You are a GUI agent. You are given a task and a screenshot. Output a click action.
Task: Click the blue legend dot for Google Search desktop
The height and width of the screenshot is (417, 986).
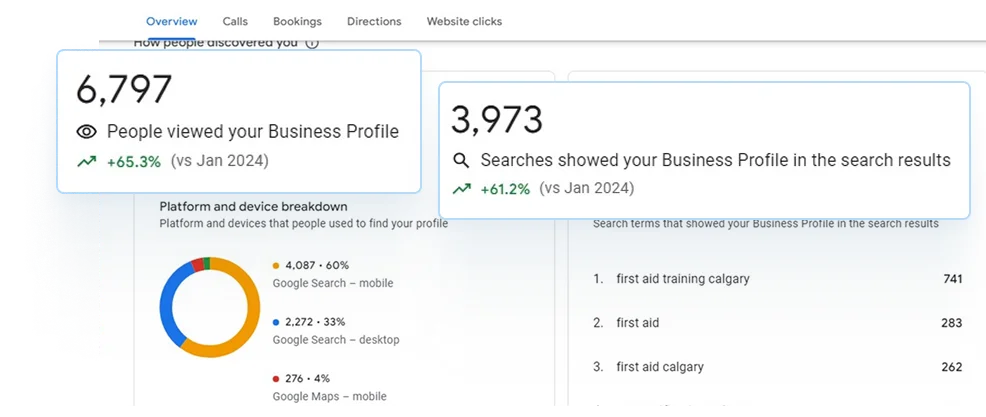[276, 323]
